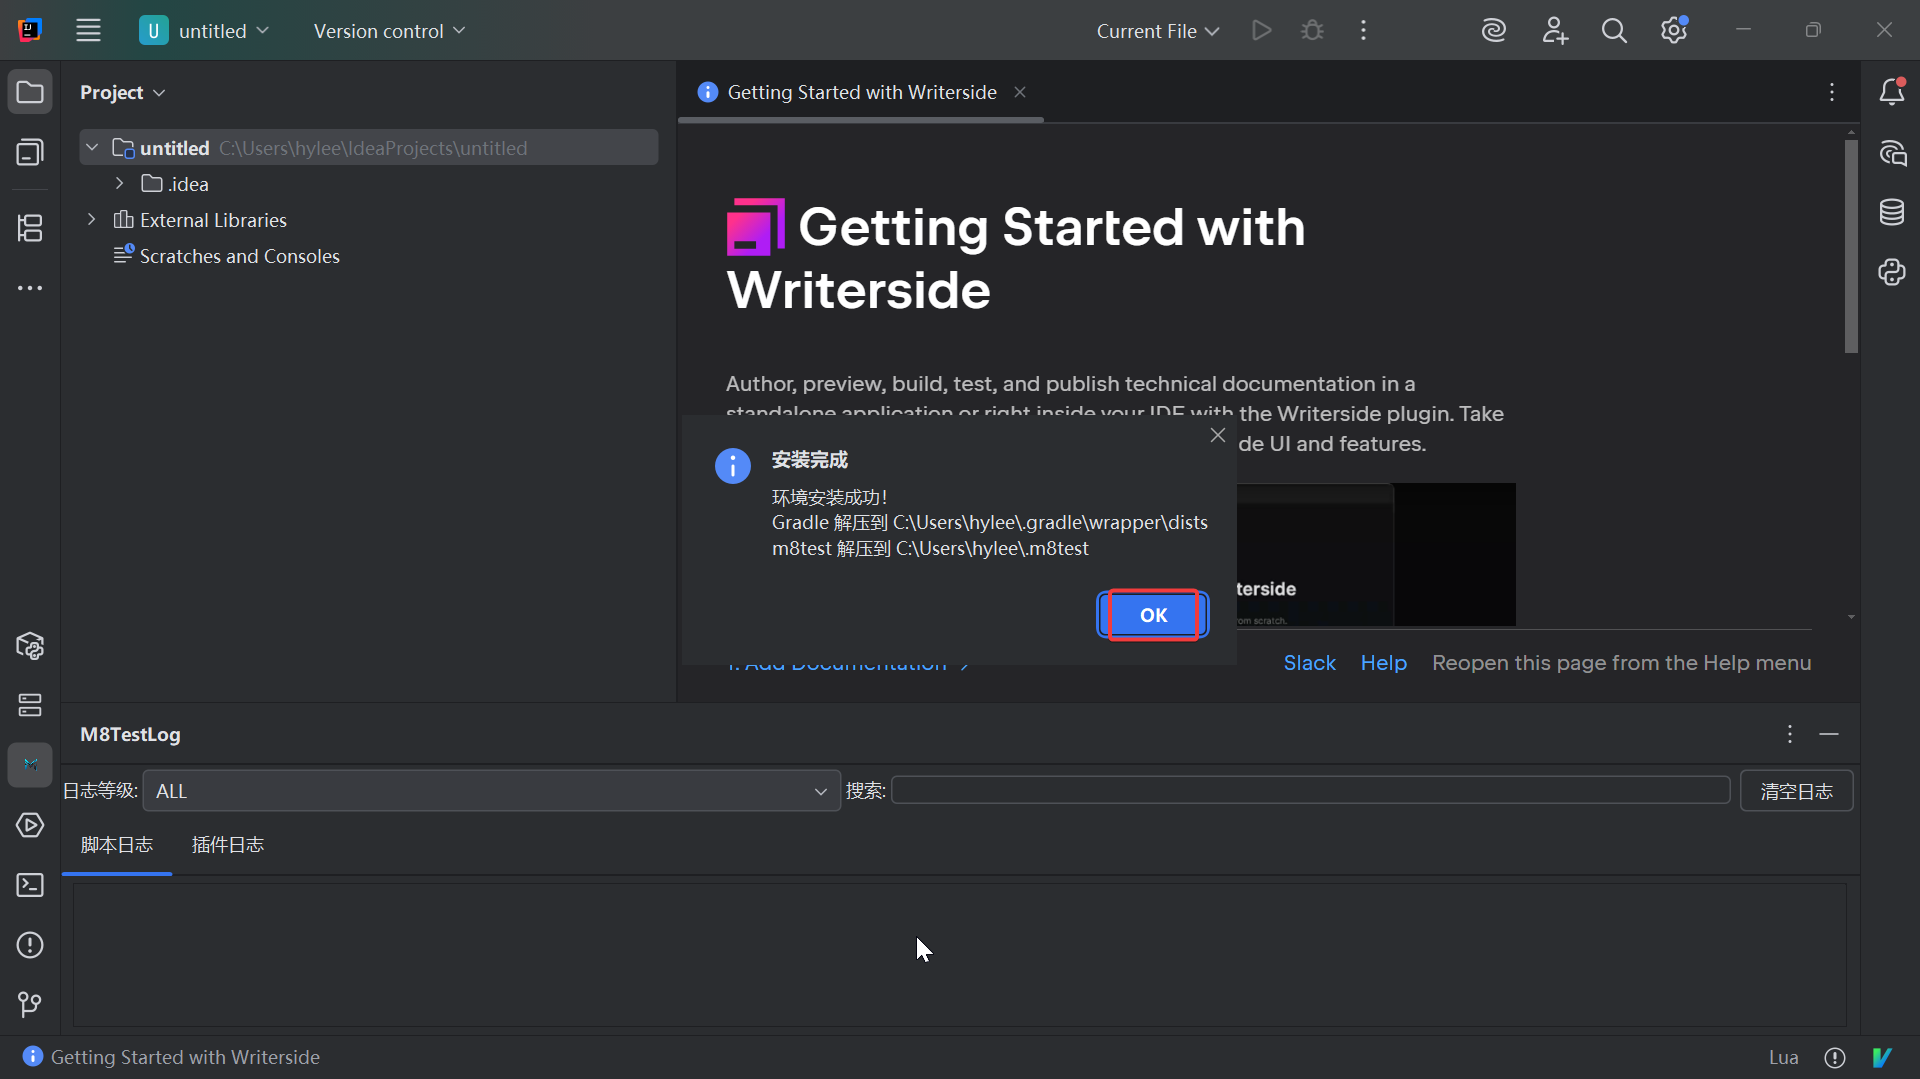
Task: Expand External Libraries node
Action: [x=92, y=220]
